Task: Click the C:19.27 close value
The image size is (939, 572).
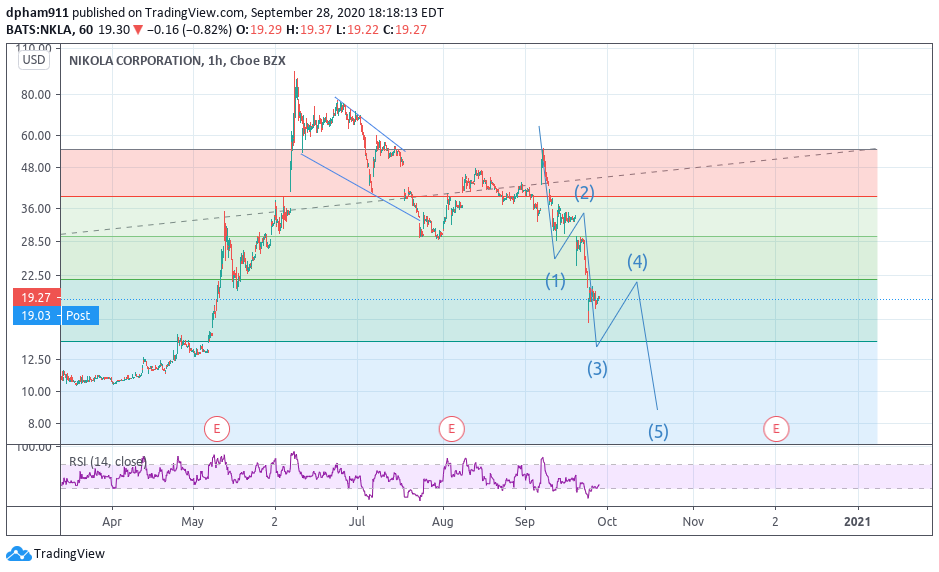Action: (405, 30)
